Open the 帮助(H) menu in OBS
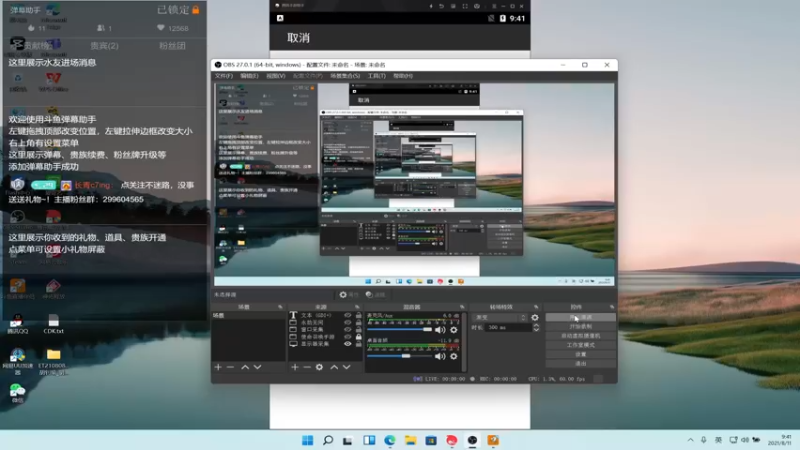The image size is (800, 450). click(403, 76)
